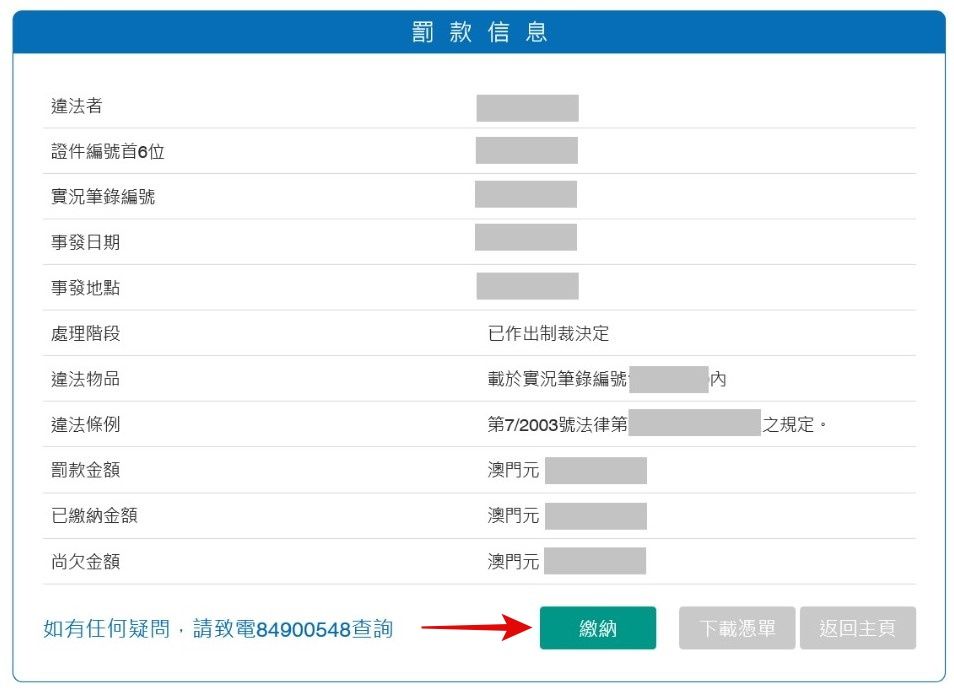Click the masked amount in 罰款金額 row
Viewport: 954px width, 690px height.
click(x=595, y=470)
